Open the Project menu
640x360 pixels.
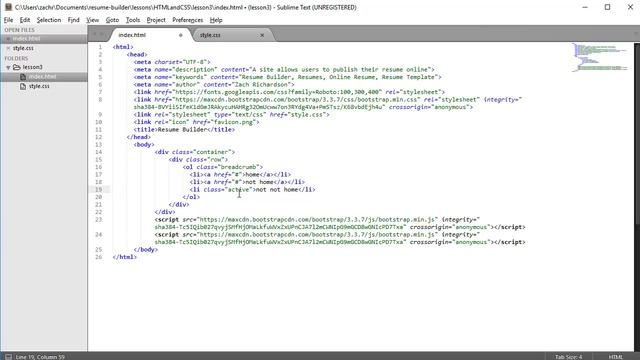click(156, 20)
